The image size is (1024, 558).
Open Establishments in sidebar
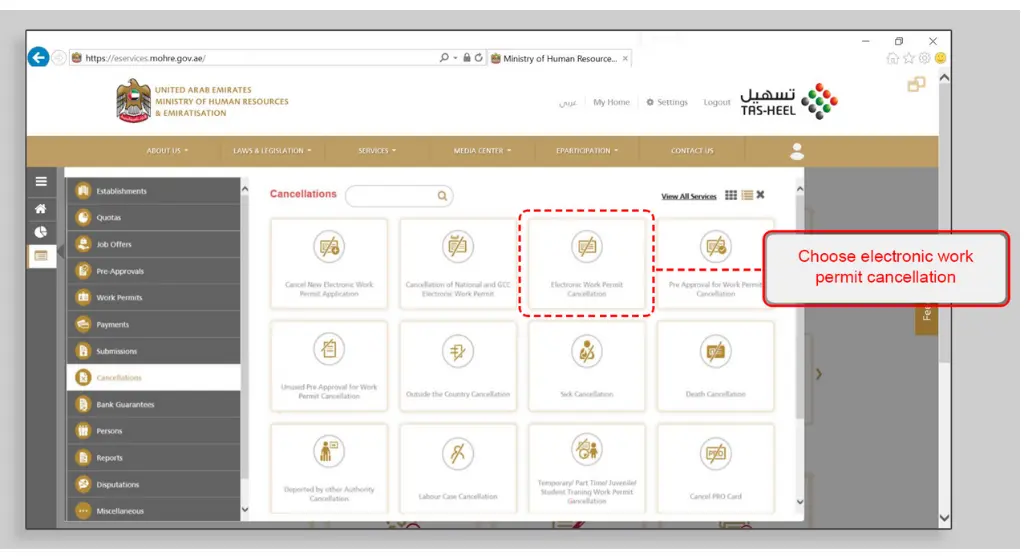click(x=153, y=191)
